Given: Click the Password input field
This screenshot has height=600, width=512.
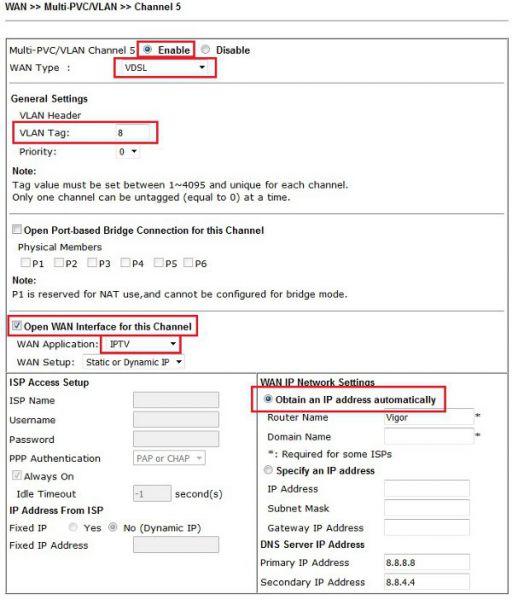Looking at the screenshot, I should pyautogui.click(x=176, y=439).
